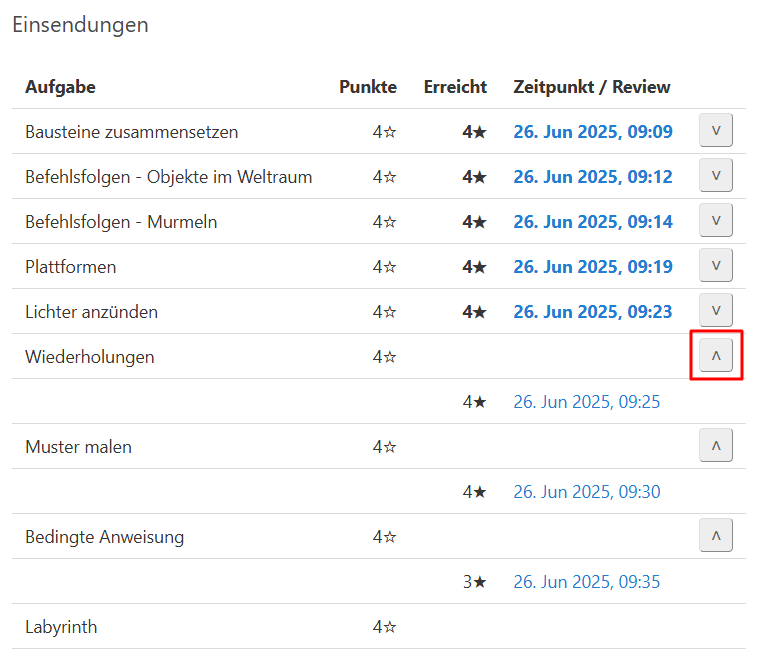
Task: Open the Bedingte Anweisung submission from 09:35
Action: tap(586, 582)
